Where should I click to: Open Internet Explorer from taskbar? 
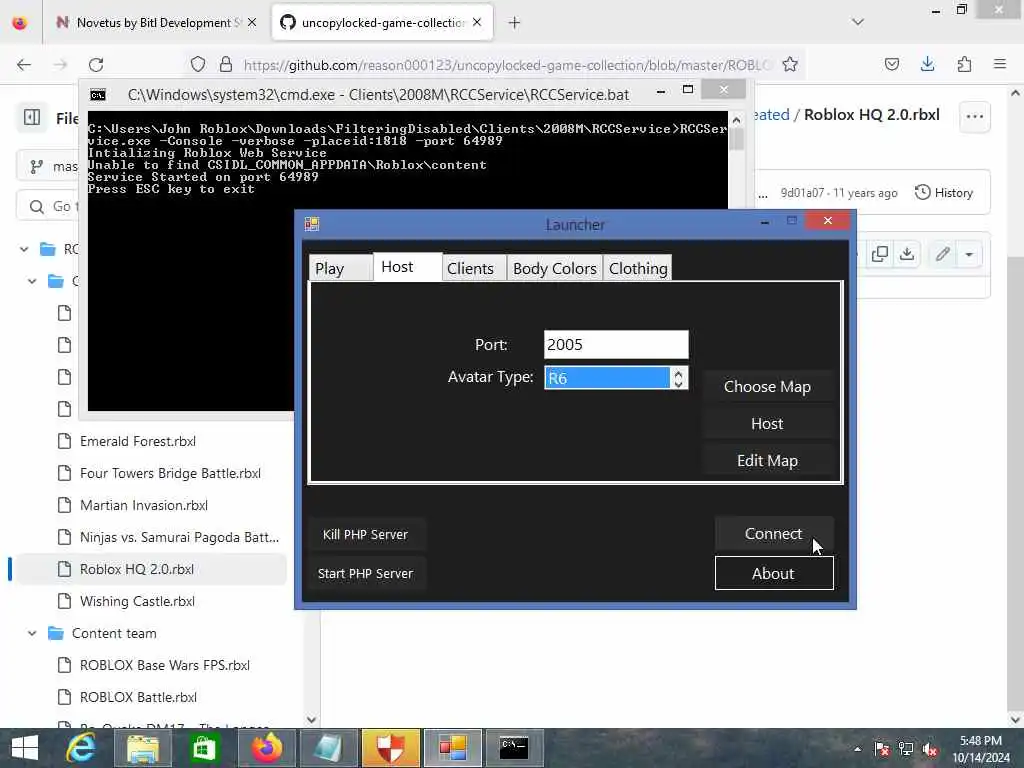81,747
